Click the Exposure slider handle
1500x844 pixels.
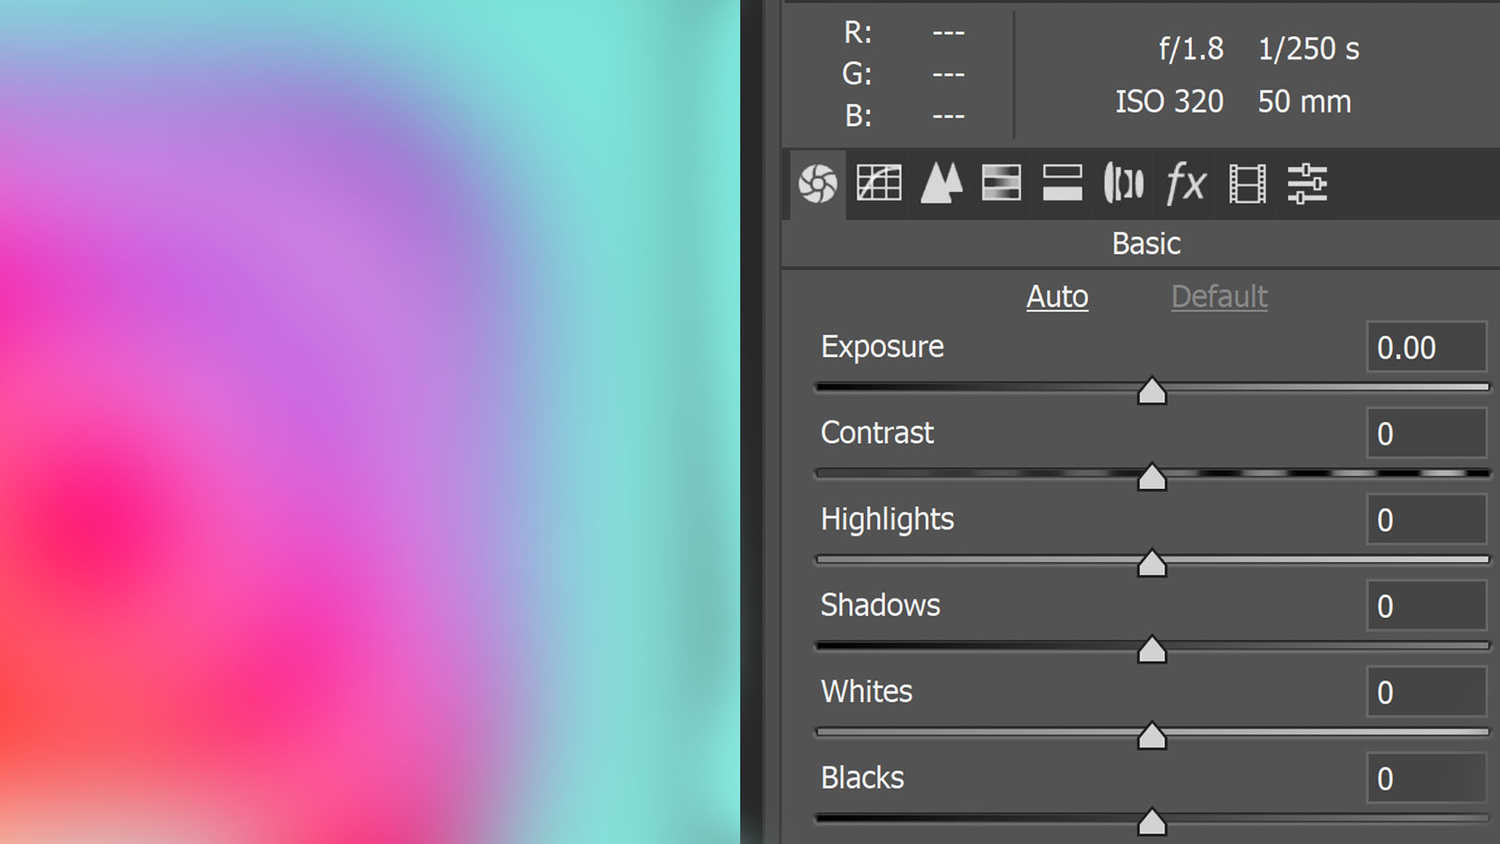[x=1152, y=391]
